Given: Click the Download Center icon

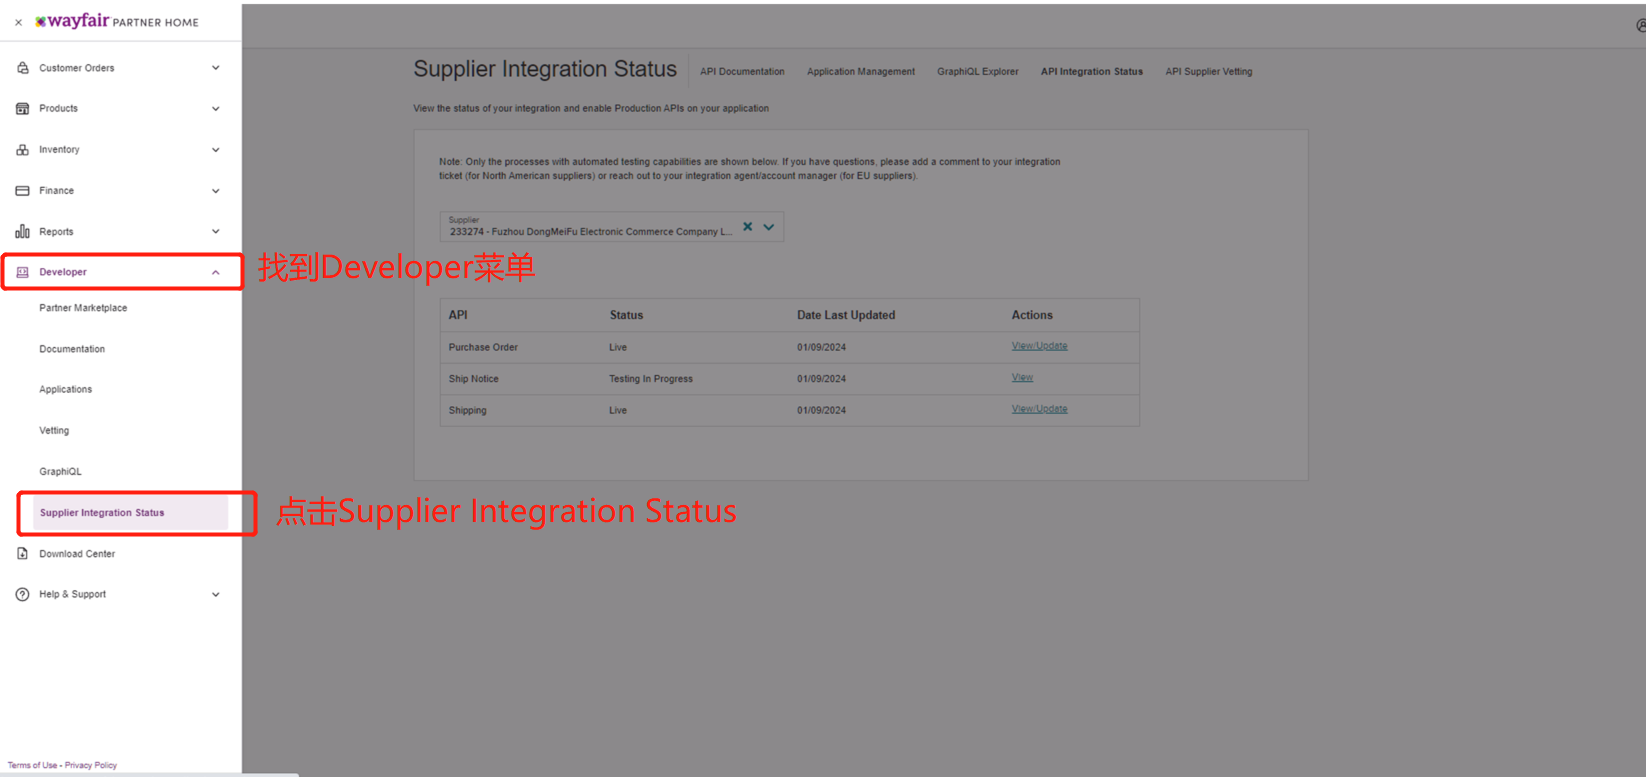Looking at the screenshot, I should coord(22,554).
